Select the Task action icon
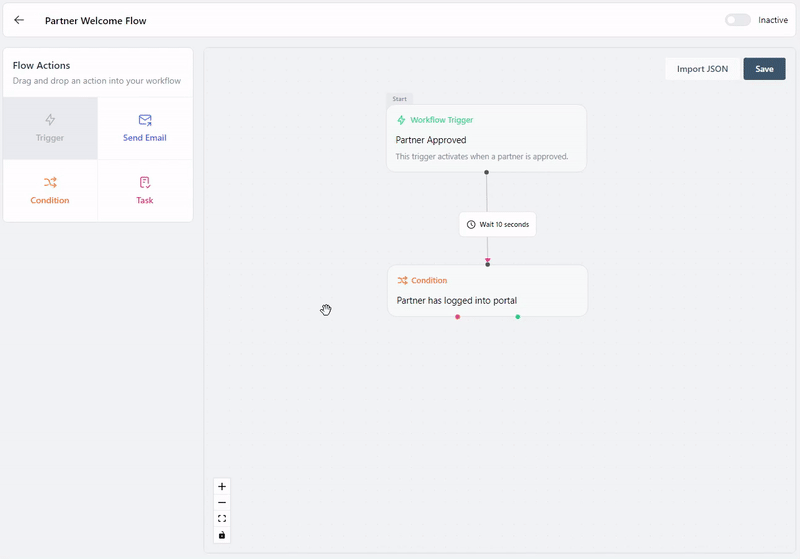 145,182
